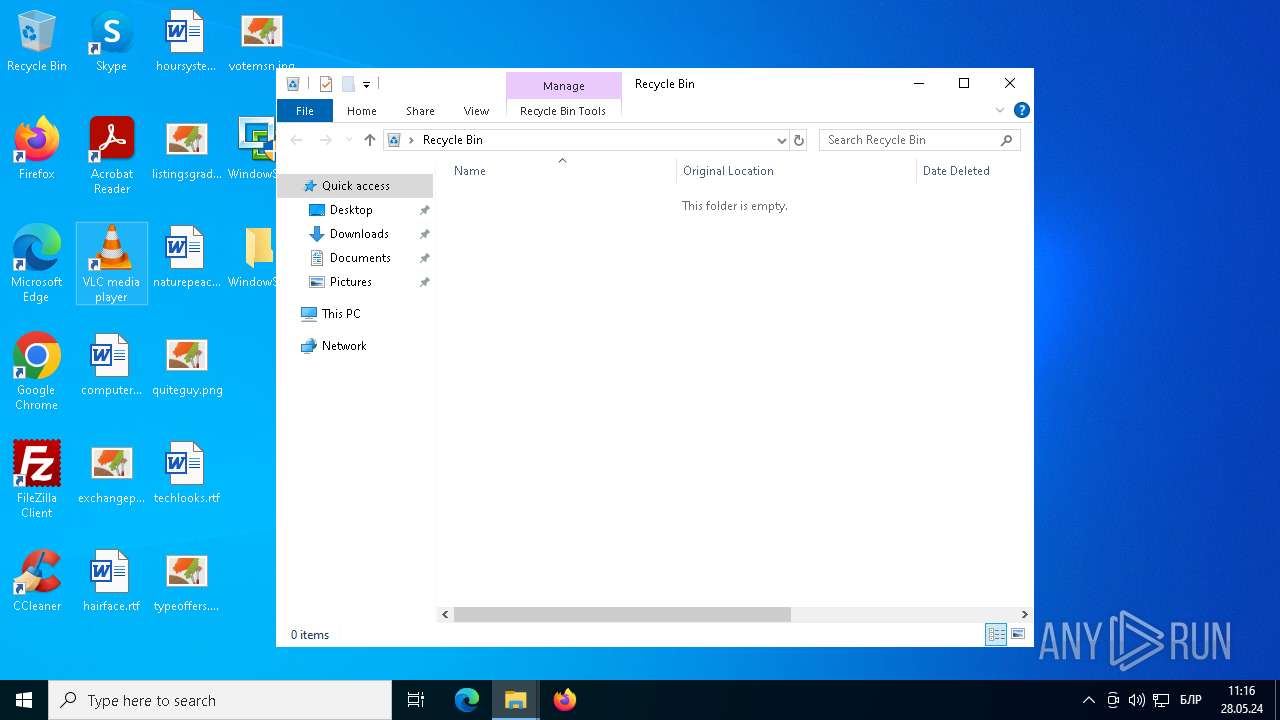Viewport: 1280px width, 720px height.
Task: Click the Properties icon in quick access toolbar
Action: coord(326,84)
